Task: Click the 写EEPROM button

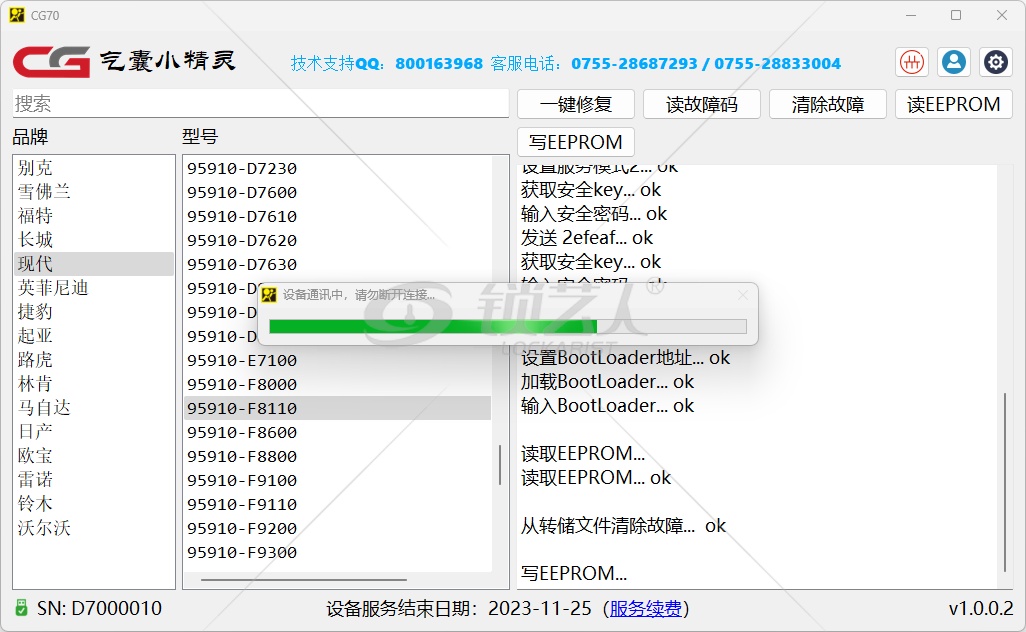Action: tap(576, 142)
